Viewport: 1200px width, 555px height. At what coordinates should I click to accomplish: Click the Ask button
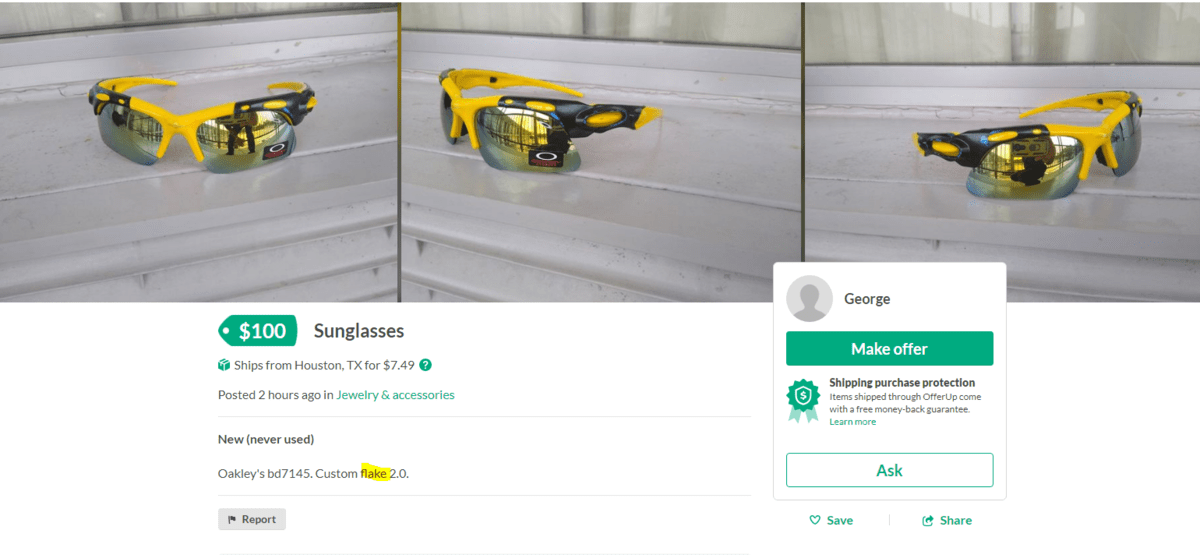(x=889, y=470)
